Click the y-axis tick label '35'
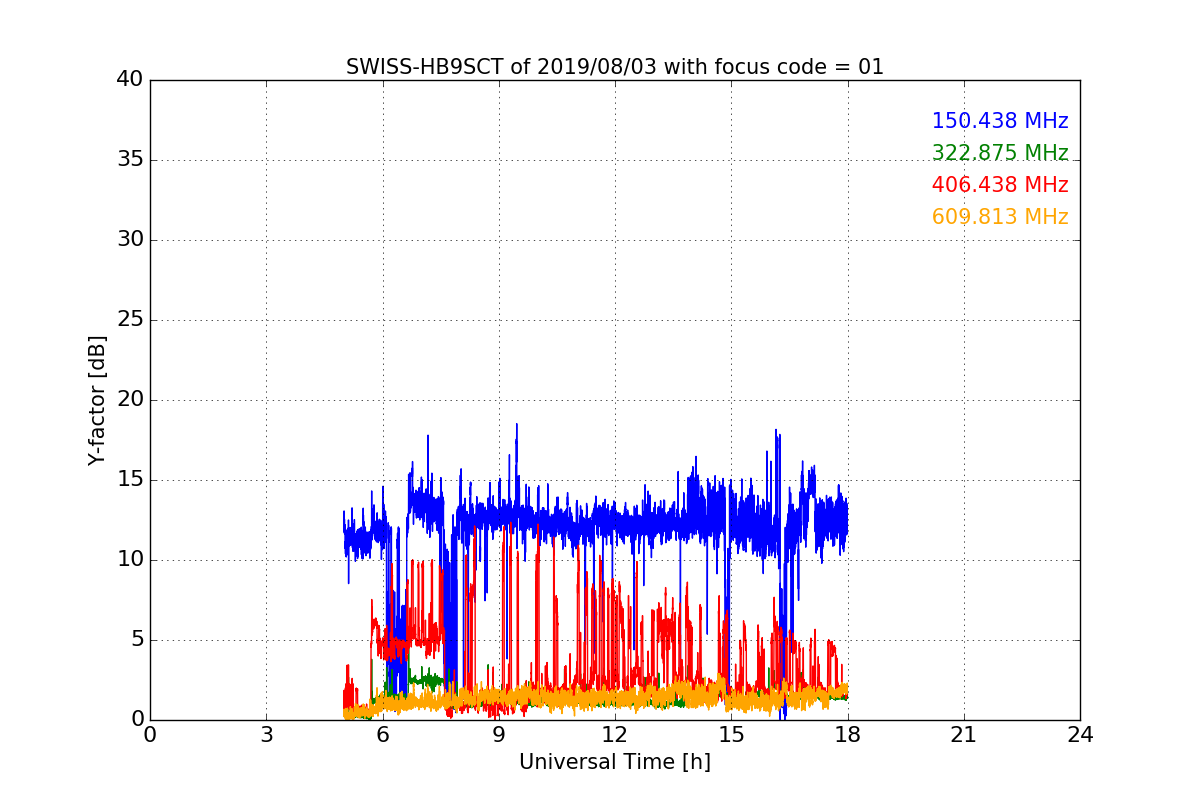This screenshot has height=800, width=1200. [129, 160]
